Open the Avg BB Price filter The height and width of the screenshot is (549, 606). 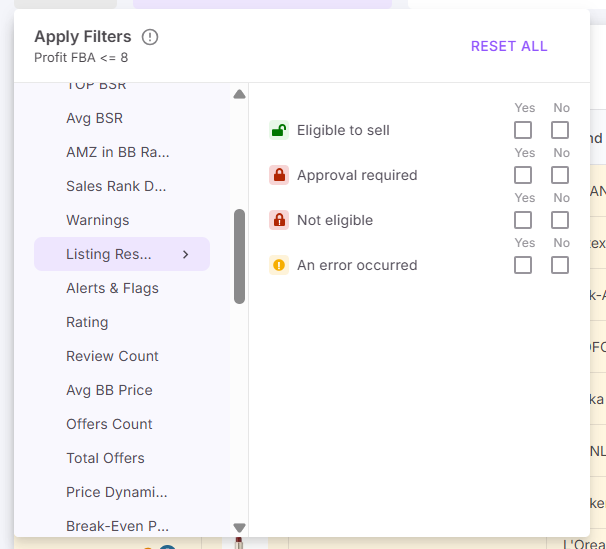click(109, 390)
